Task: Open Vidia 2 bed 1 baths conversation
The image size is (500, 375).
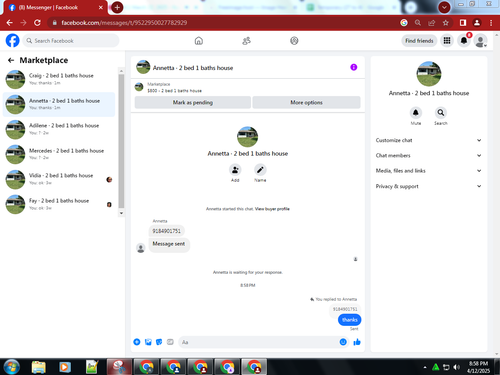Action: tap(59, 179)
